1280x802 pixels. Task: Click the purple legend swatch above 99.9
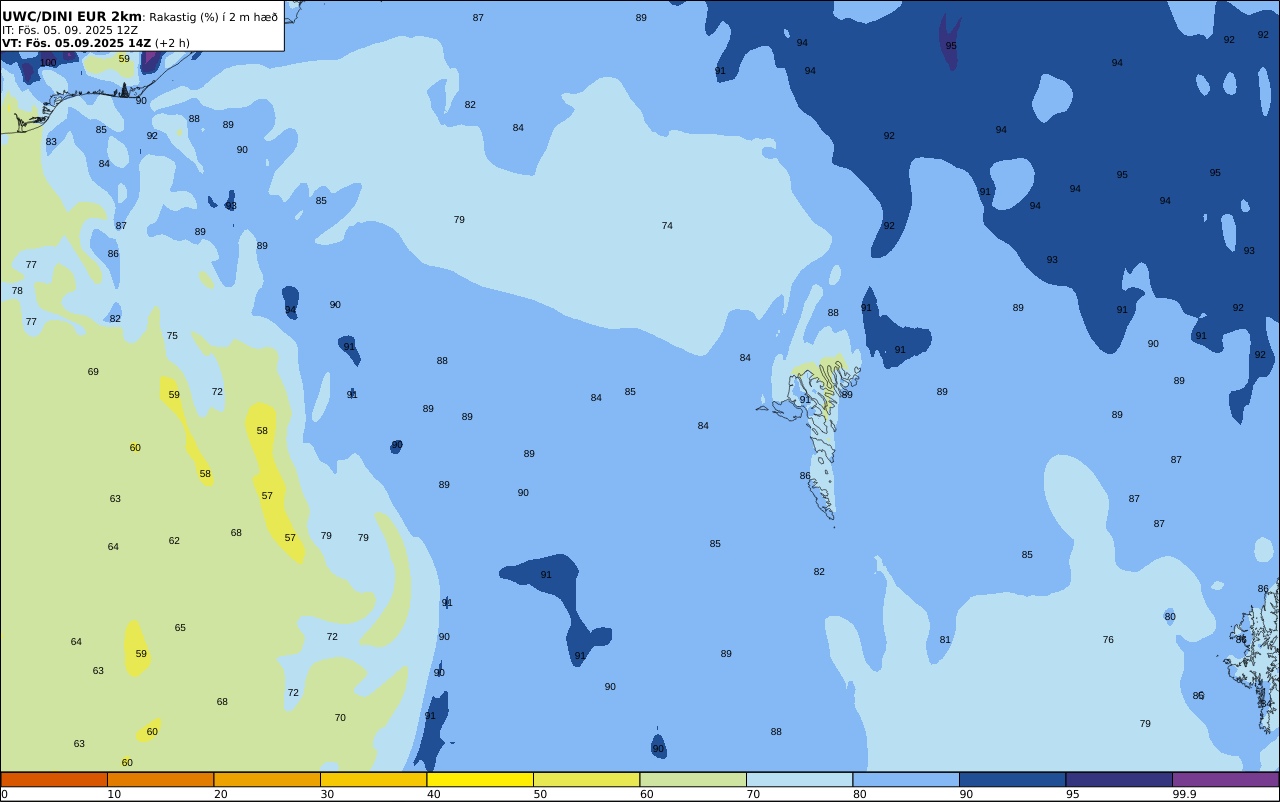point(1225,779)
